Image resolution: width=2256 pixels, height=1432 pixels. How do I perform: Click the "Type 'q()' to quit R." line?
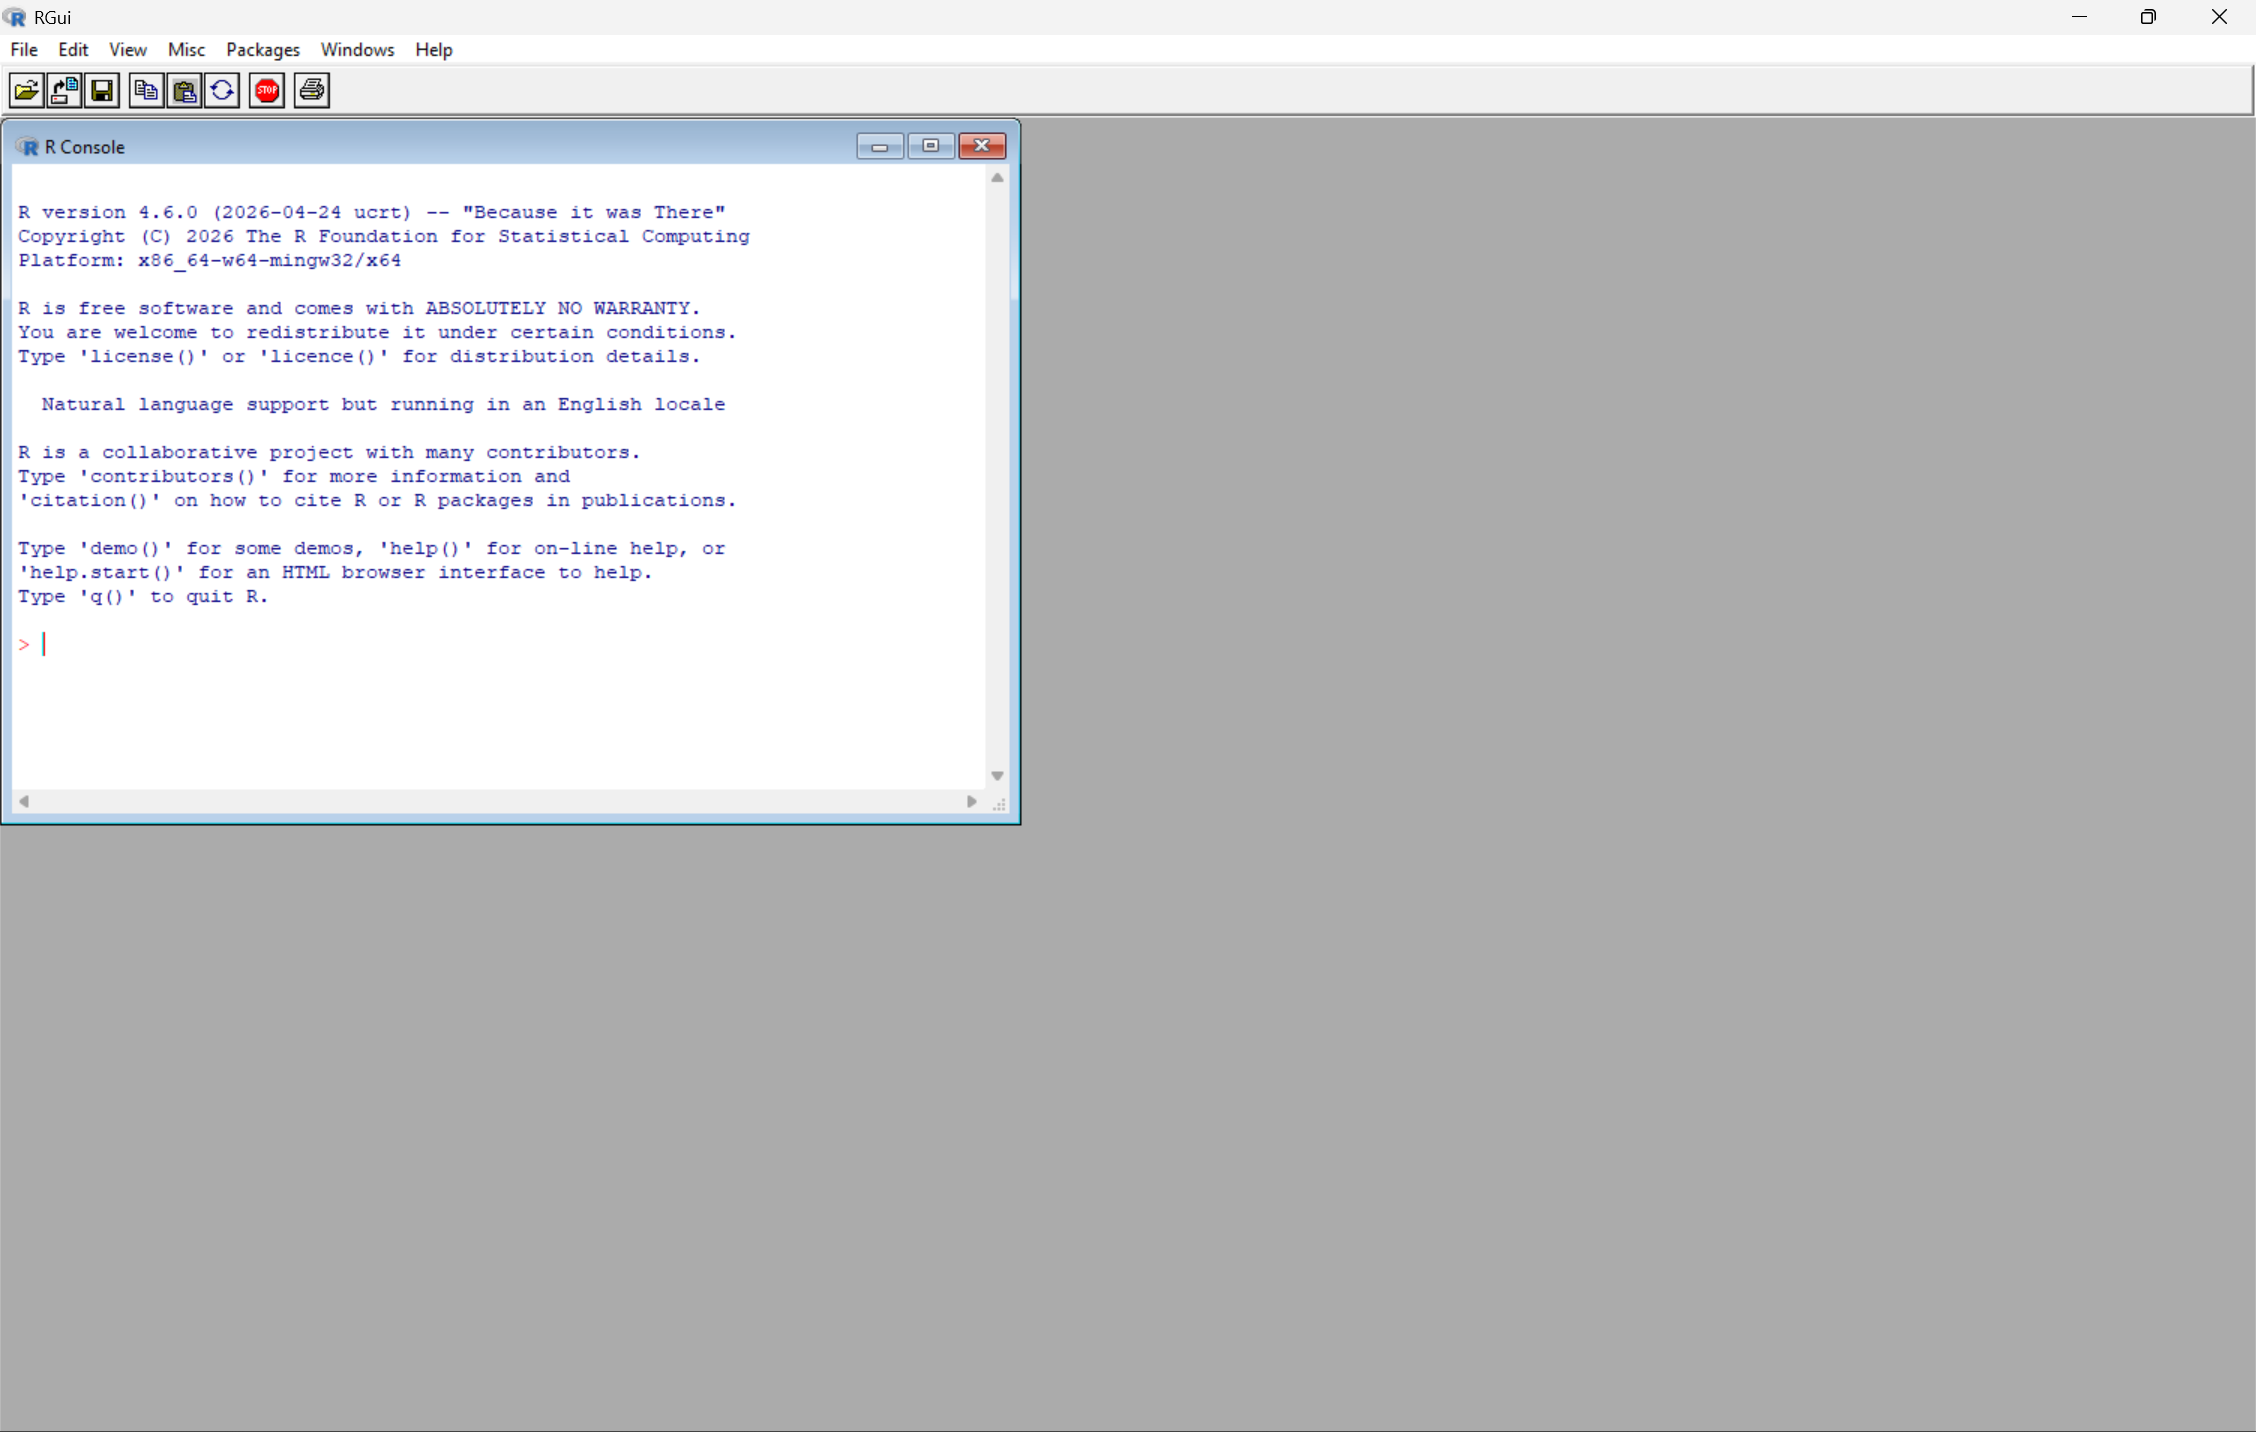pos(143,597)
